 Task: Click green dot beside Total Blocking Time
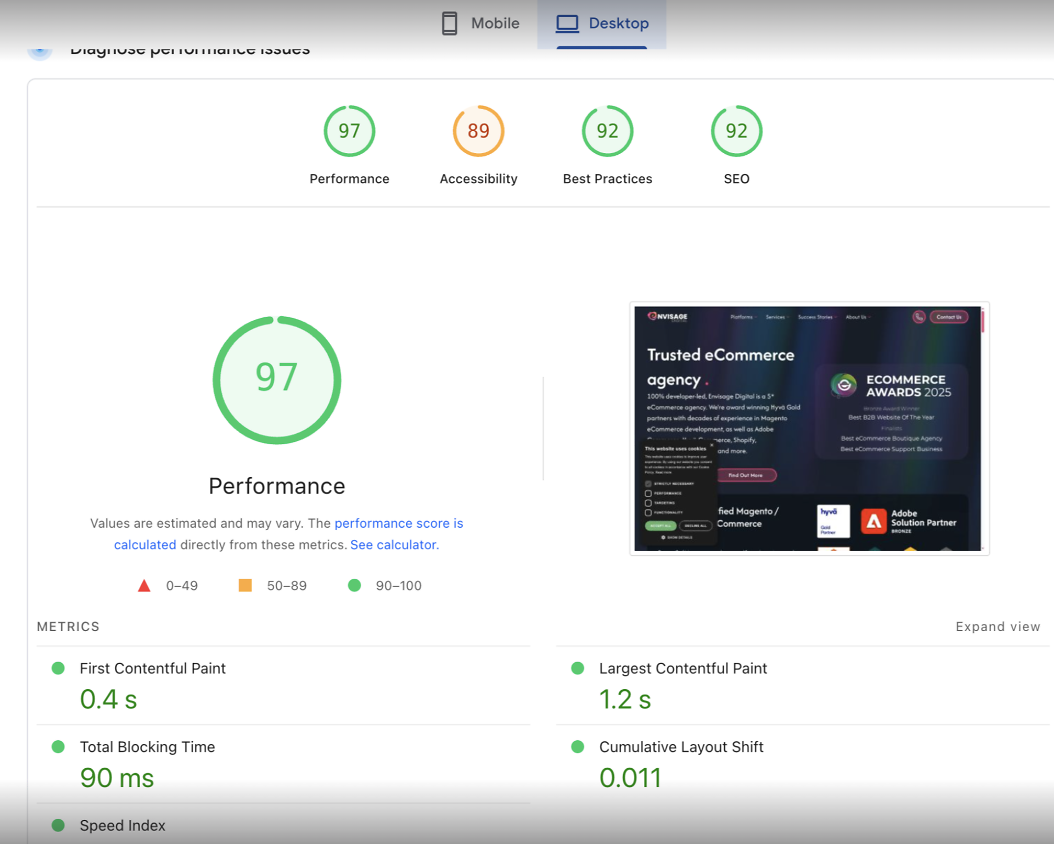[x=58, y=747]
